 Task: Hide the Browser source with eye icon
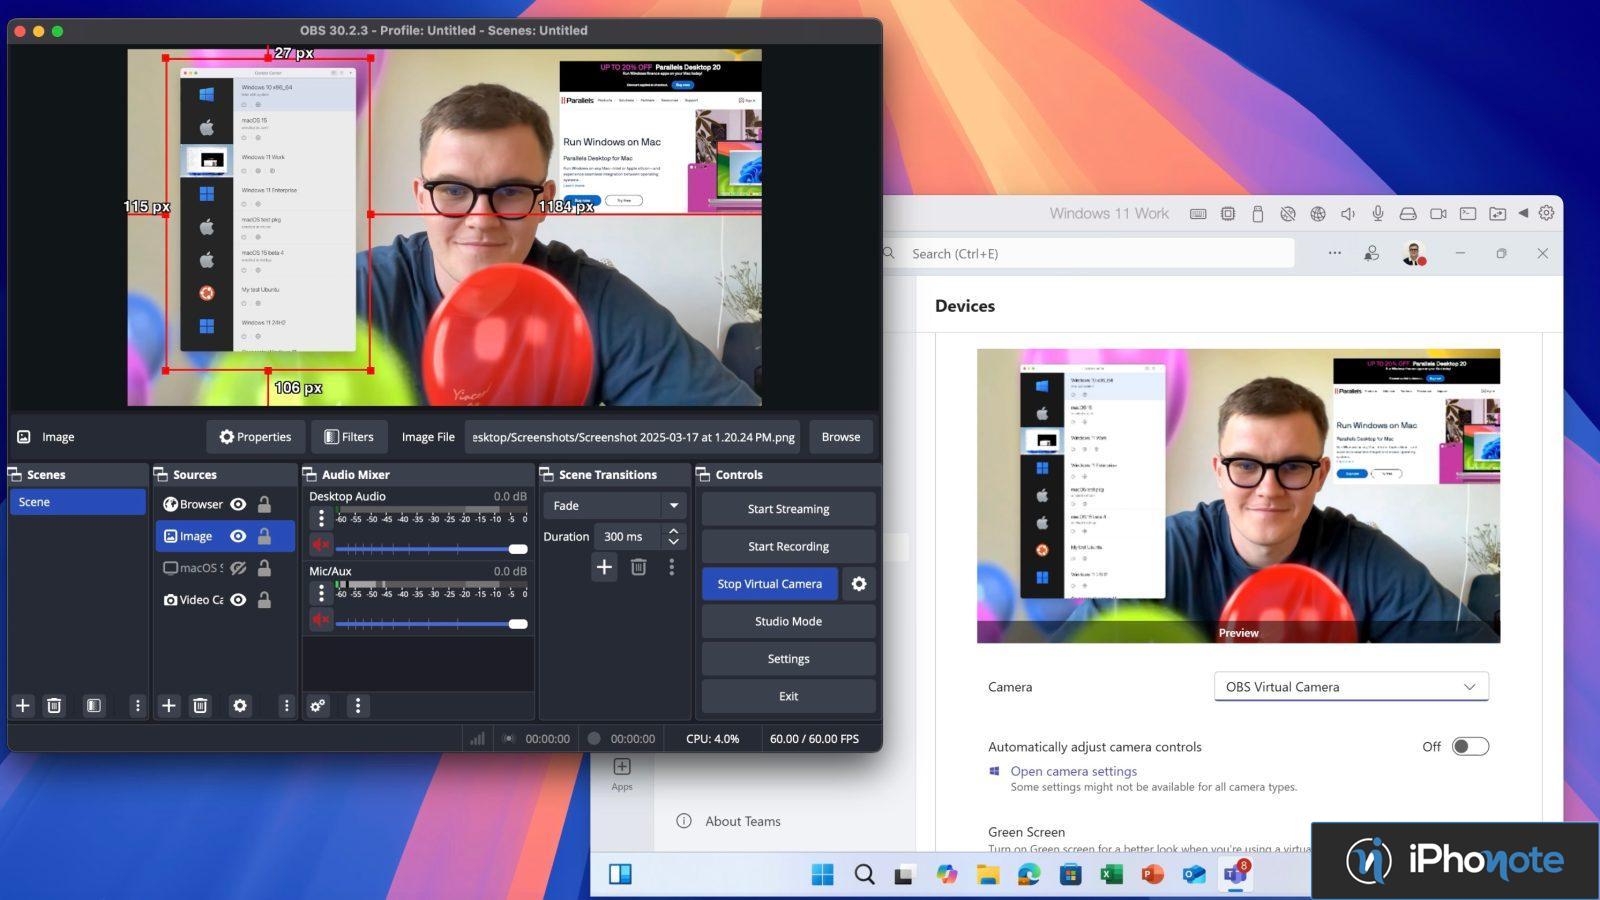click(238, 504)
